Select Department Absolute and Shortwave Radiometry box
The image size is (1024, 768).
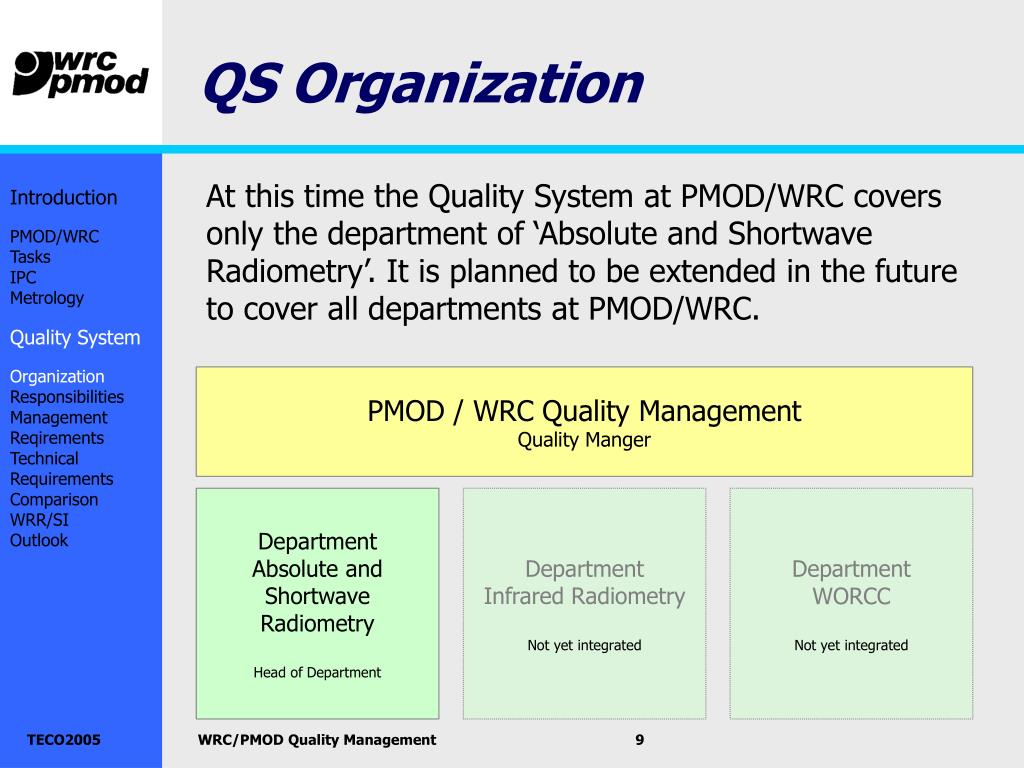click(317, 603)
